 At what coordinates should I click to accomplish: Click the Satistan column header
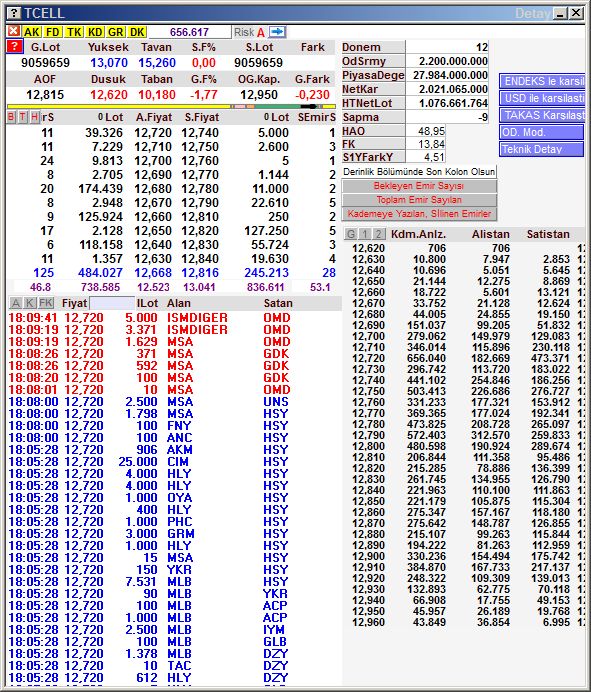548,234
